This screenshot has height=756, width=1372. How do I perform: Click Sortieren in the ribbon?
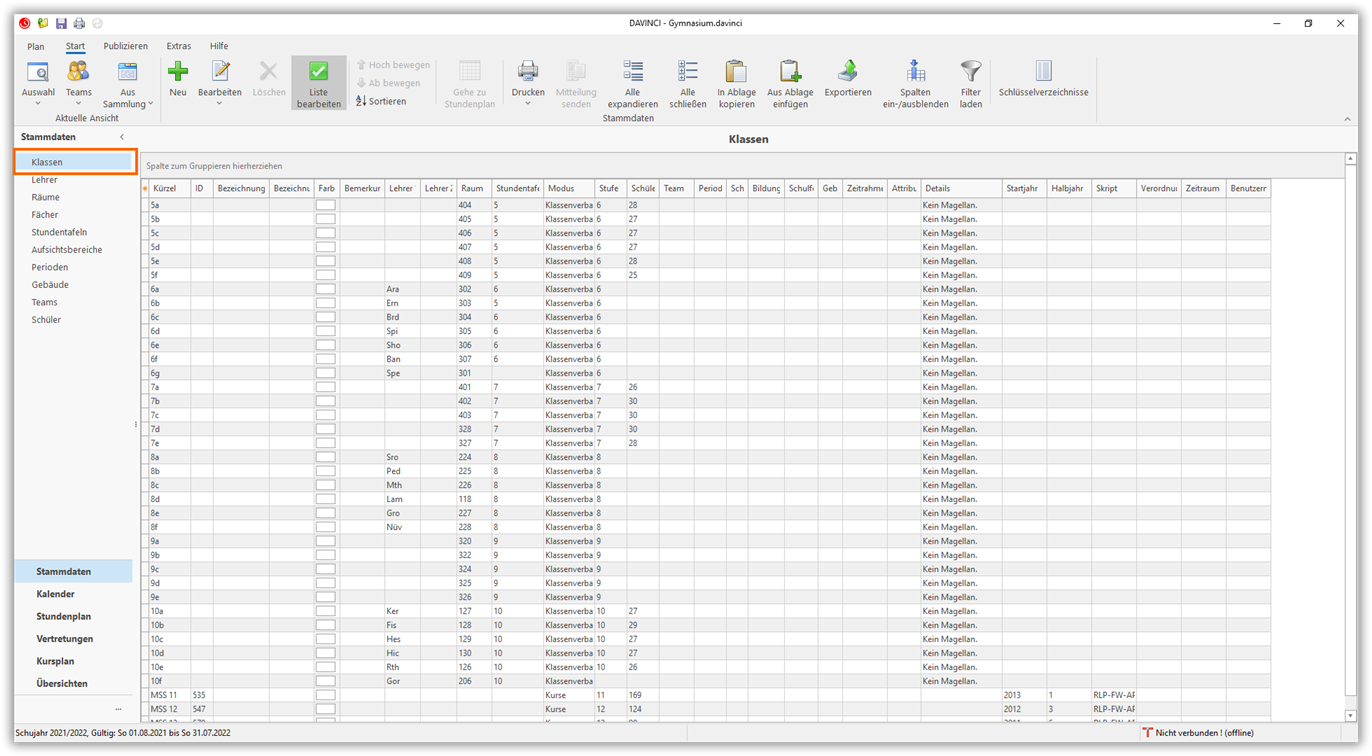coord(381,101)
